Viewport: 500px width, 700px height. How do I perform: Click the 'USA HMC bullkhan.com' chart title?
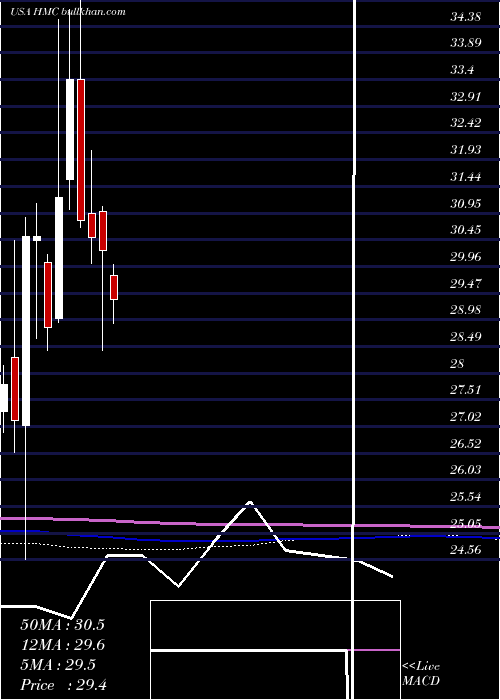pyautogui.click(x=68, y=12)
